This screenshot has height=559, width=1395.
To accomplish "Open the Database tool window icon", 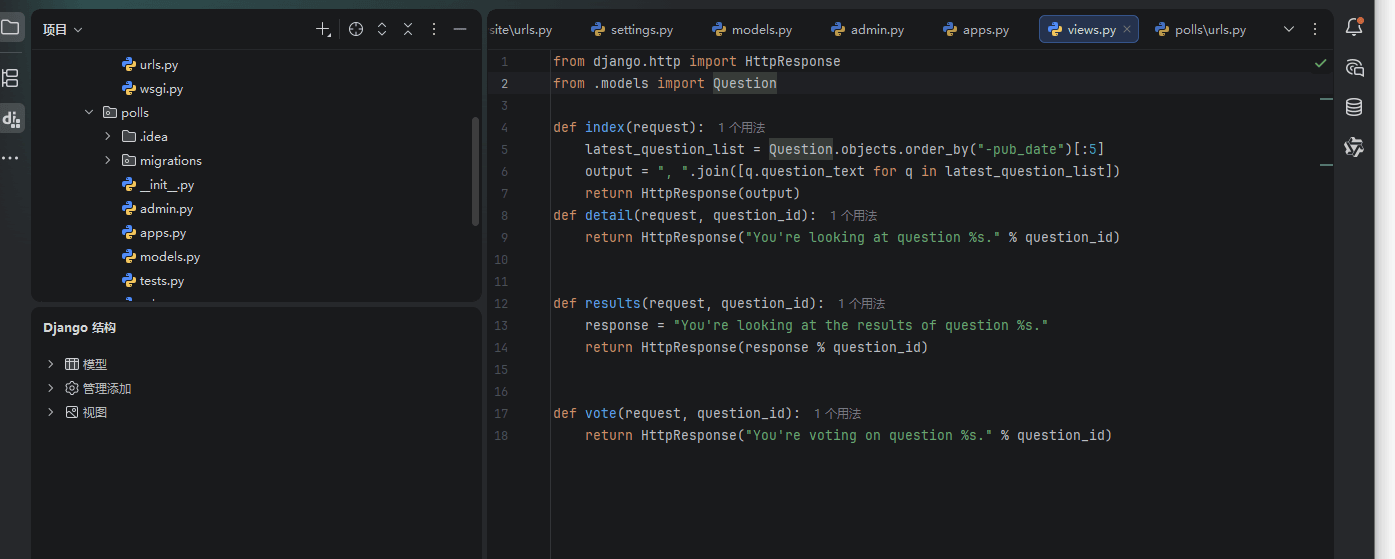I will pyautogui.click(x=1354, y=107).
